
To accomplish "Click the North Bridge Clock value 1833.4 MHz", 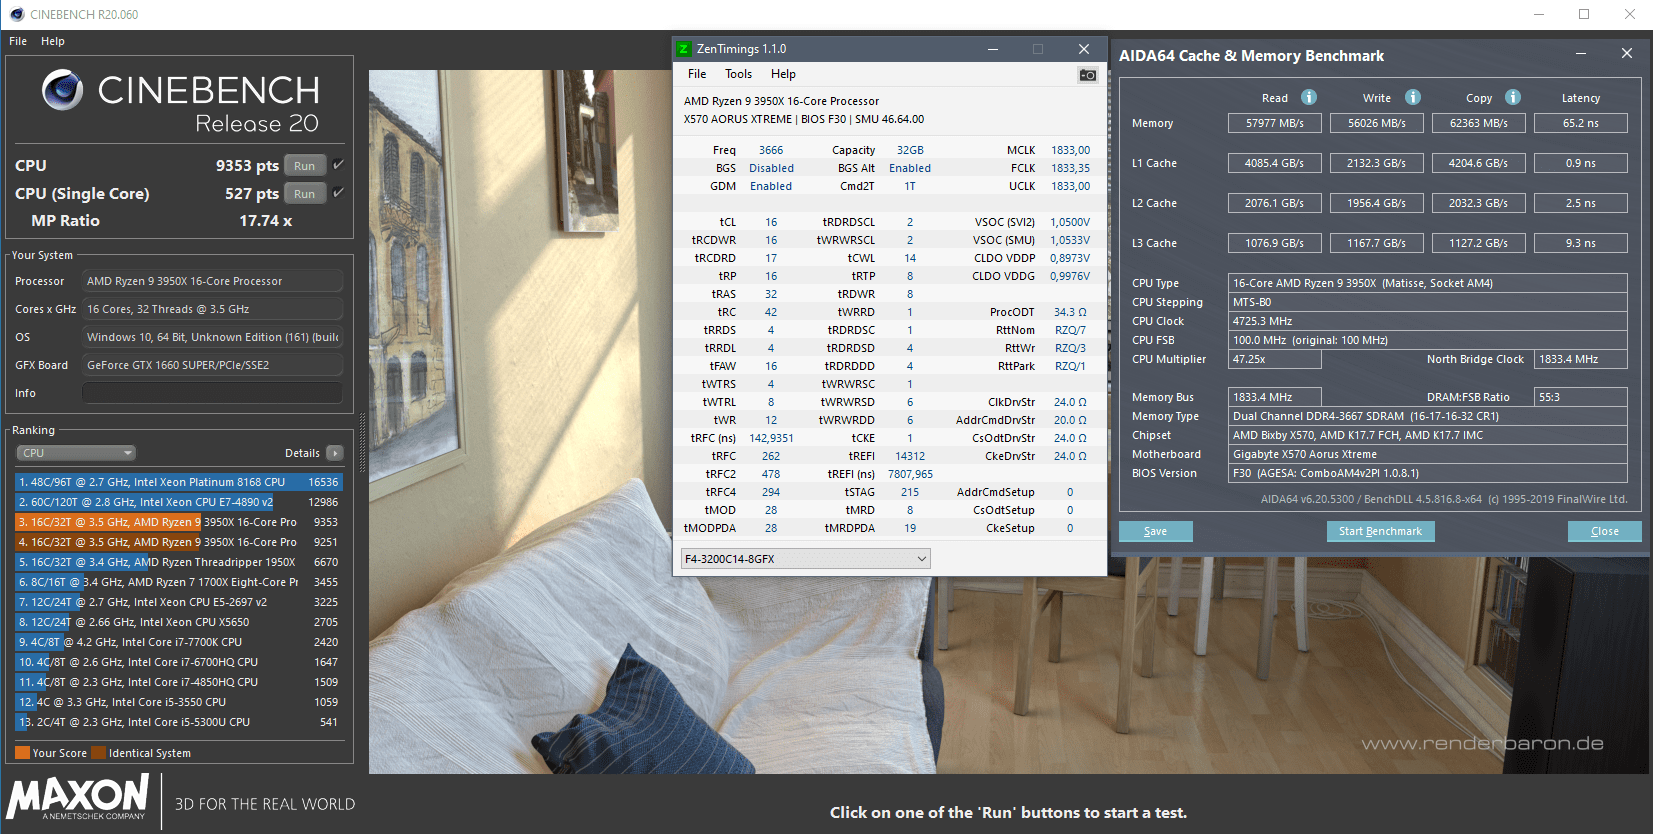I will [1580, 359].
